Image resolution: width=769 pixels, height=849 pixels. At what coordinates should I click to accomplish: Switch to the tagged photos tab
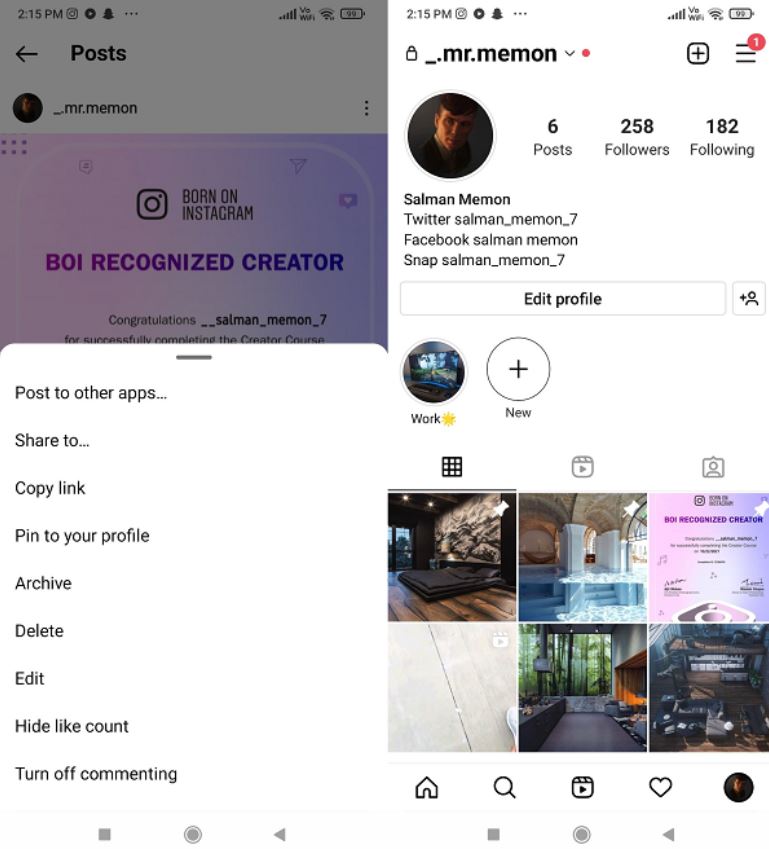pyautogui.click(x=713, y=467)
